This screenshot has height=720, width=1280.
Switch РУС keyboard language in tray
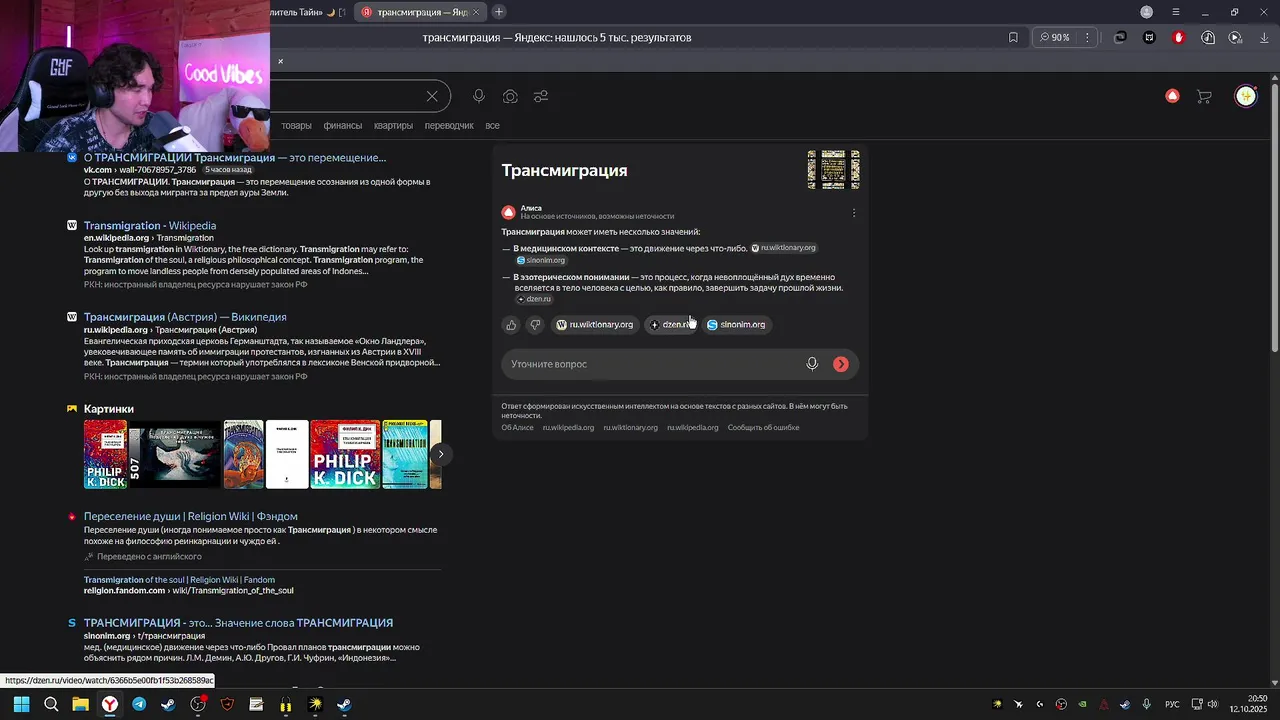click(1172, 704)
